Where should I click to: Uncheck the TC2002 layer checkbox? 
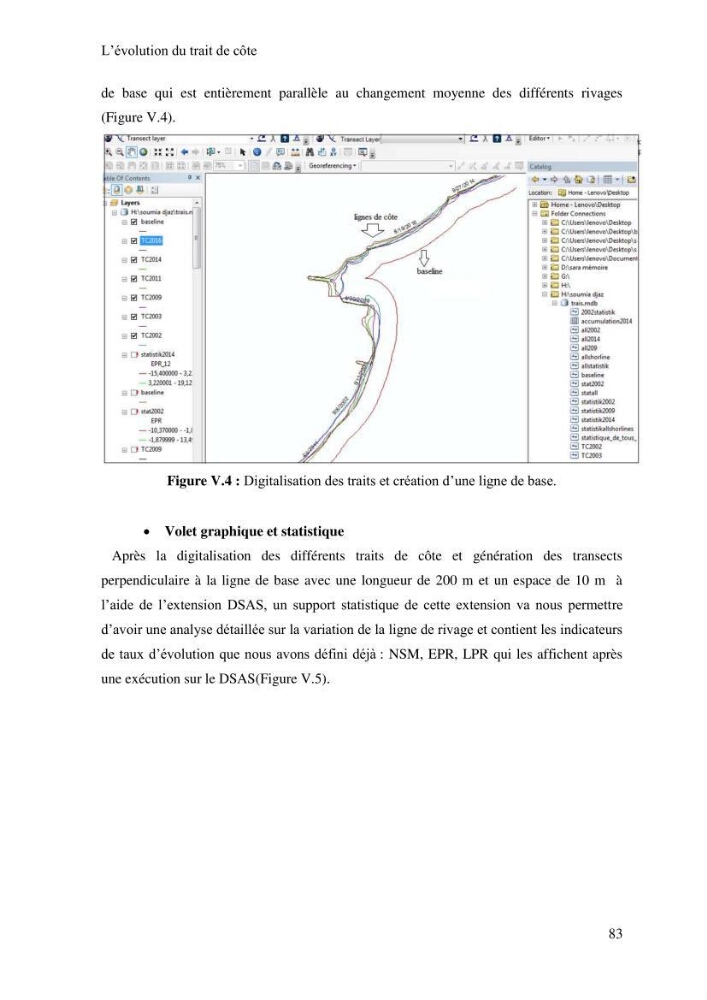134,336
